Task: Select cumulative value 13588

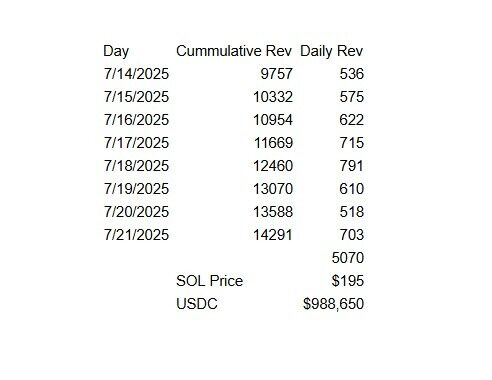Action: click(x=273, y=212)
